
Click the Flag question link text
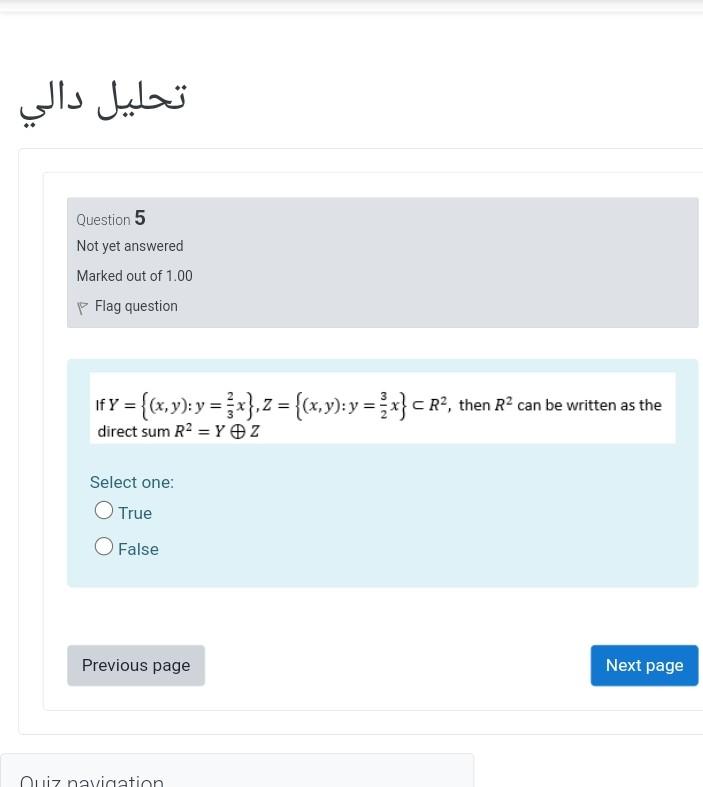click(136, 306)
